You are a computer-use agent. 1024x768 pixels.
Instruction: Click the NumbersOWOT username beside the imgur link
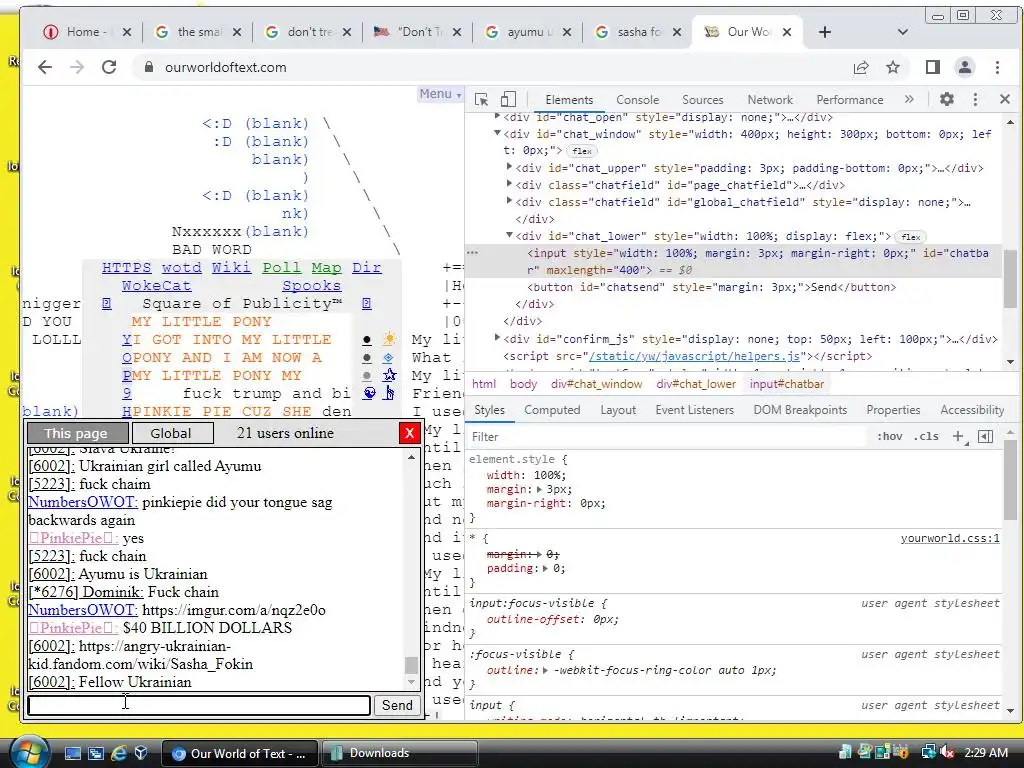(83, 610)
